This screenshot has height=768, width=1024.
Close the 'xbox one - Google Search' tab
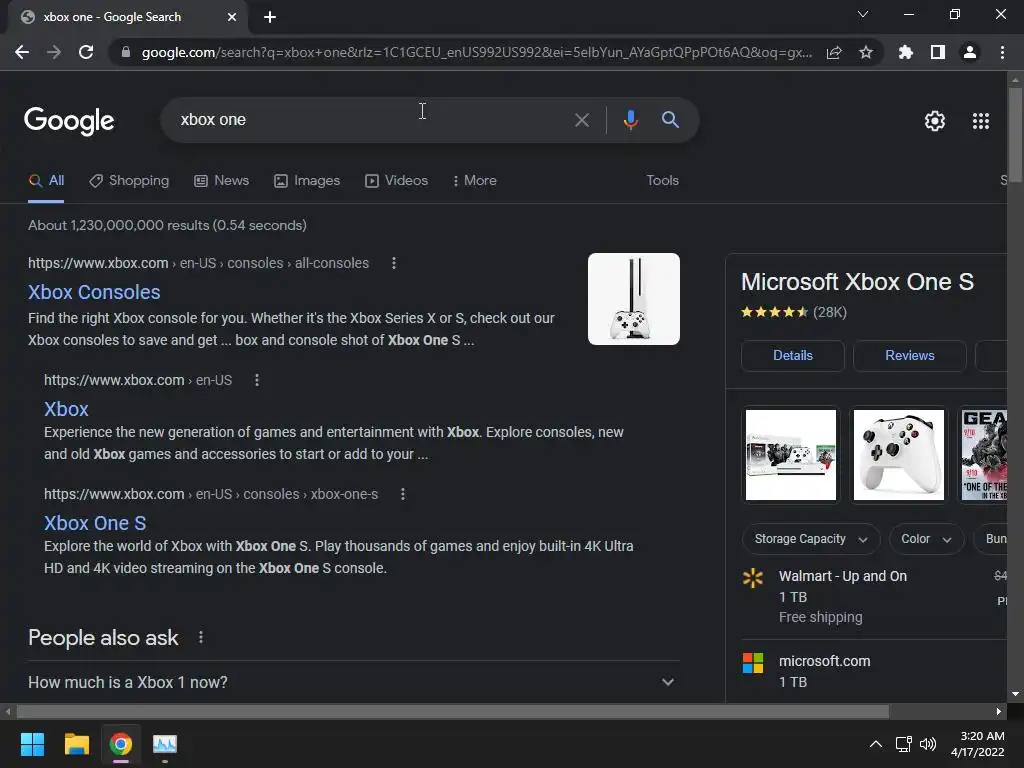232,17
